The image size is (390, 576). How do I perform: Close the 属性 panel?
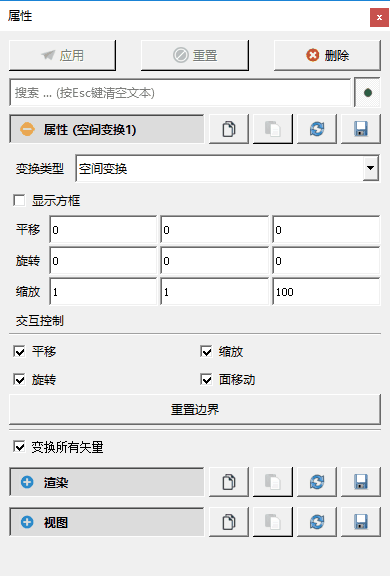click(x=379, y=17)
